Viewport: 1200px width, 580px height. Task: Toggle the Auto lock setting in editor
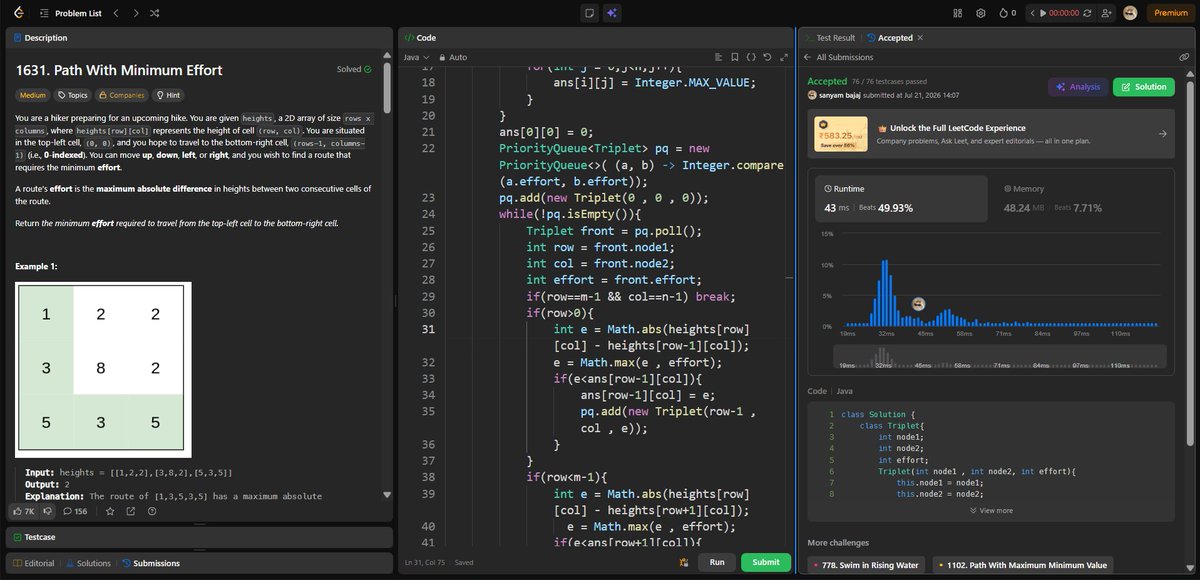pyautogui.click(x=452, y=57)
